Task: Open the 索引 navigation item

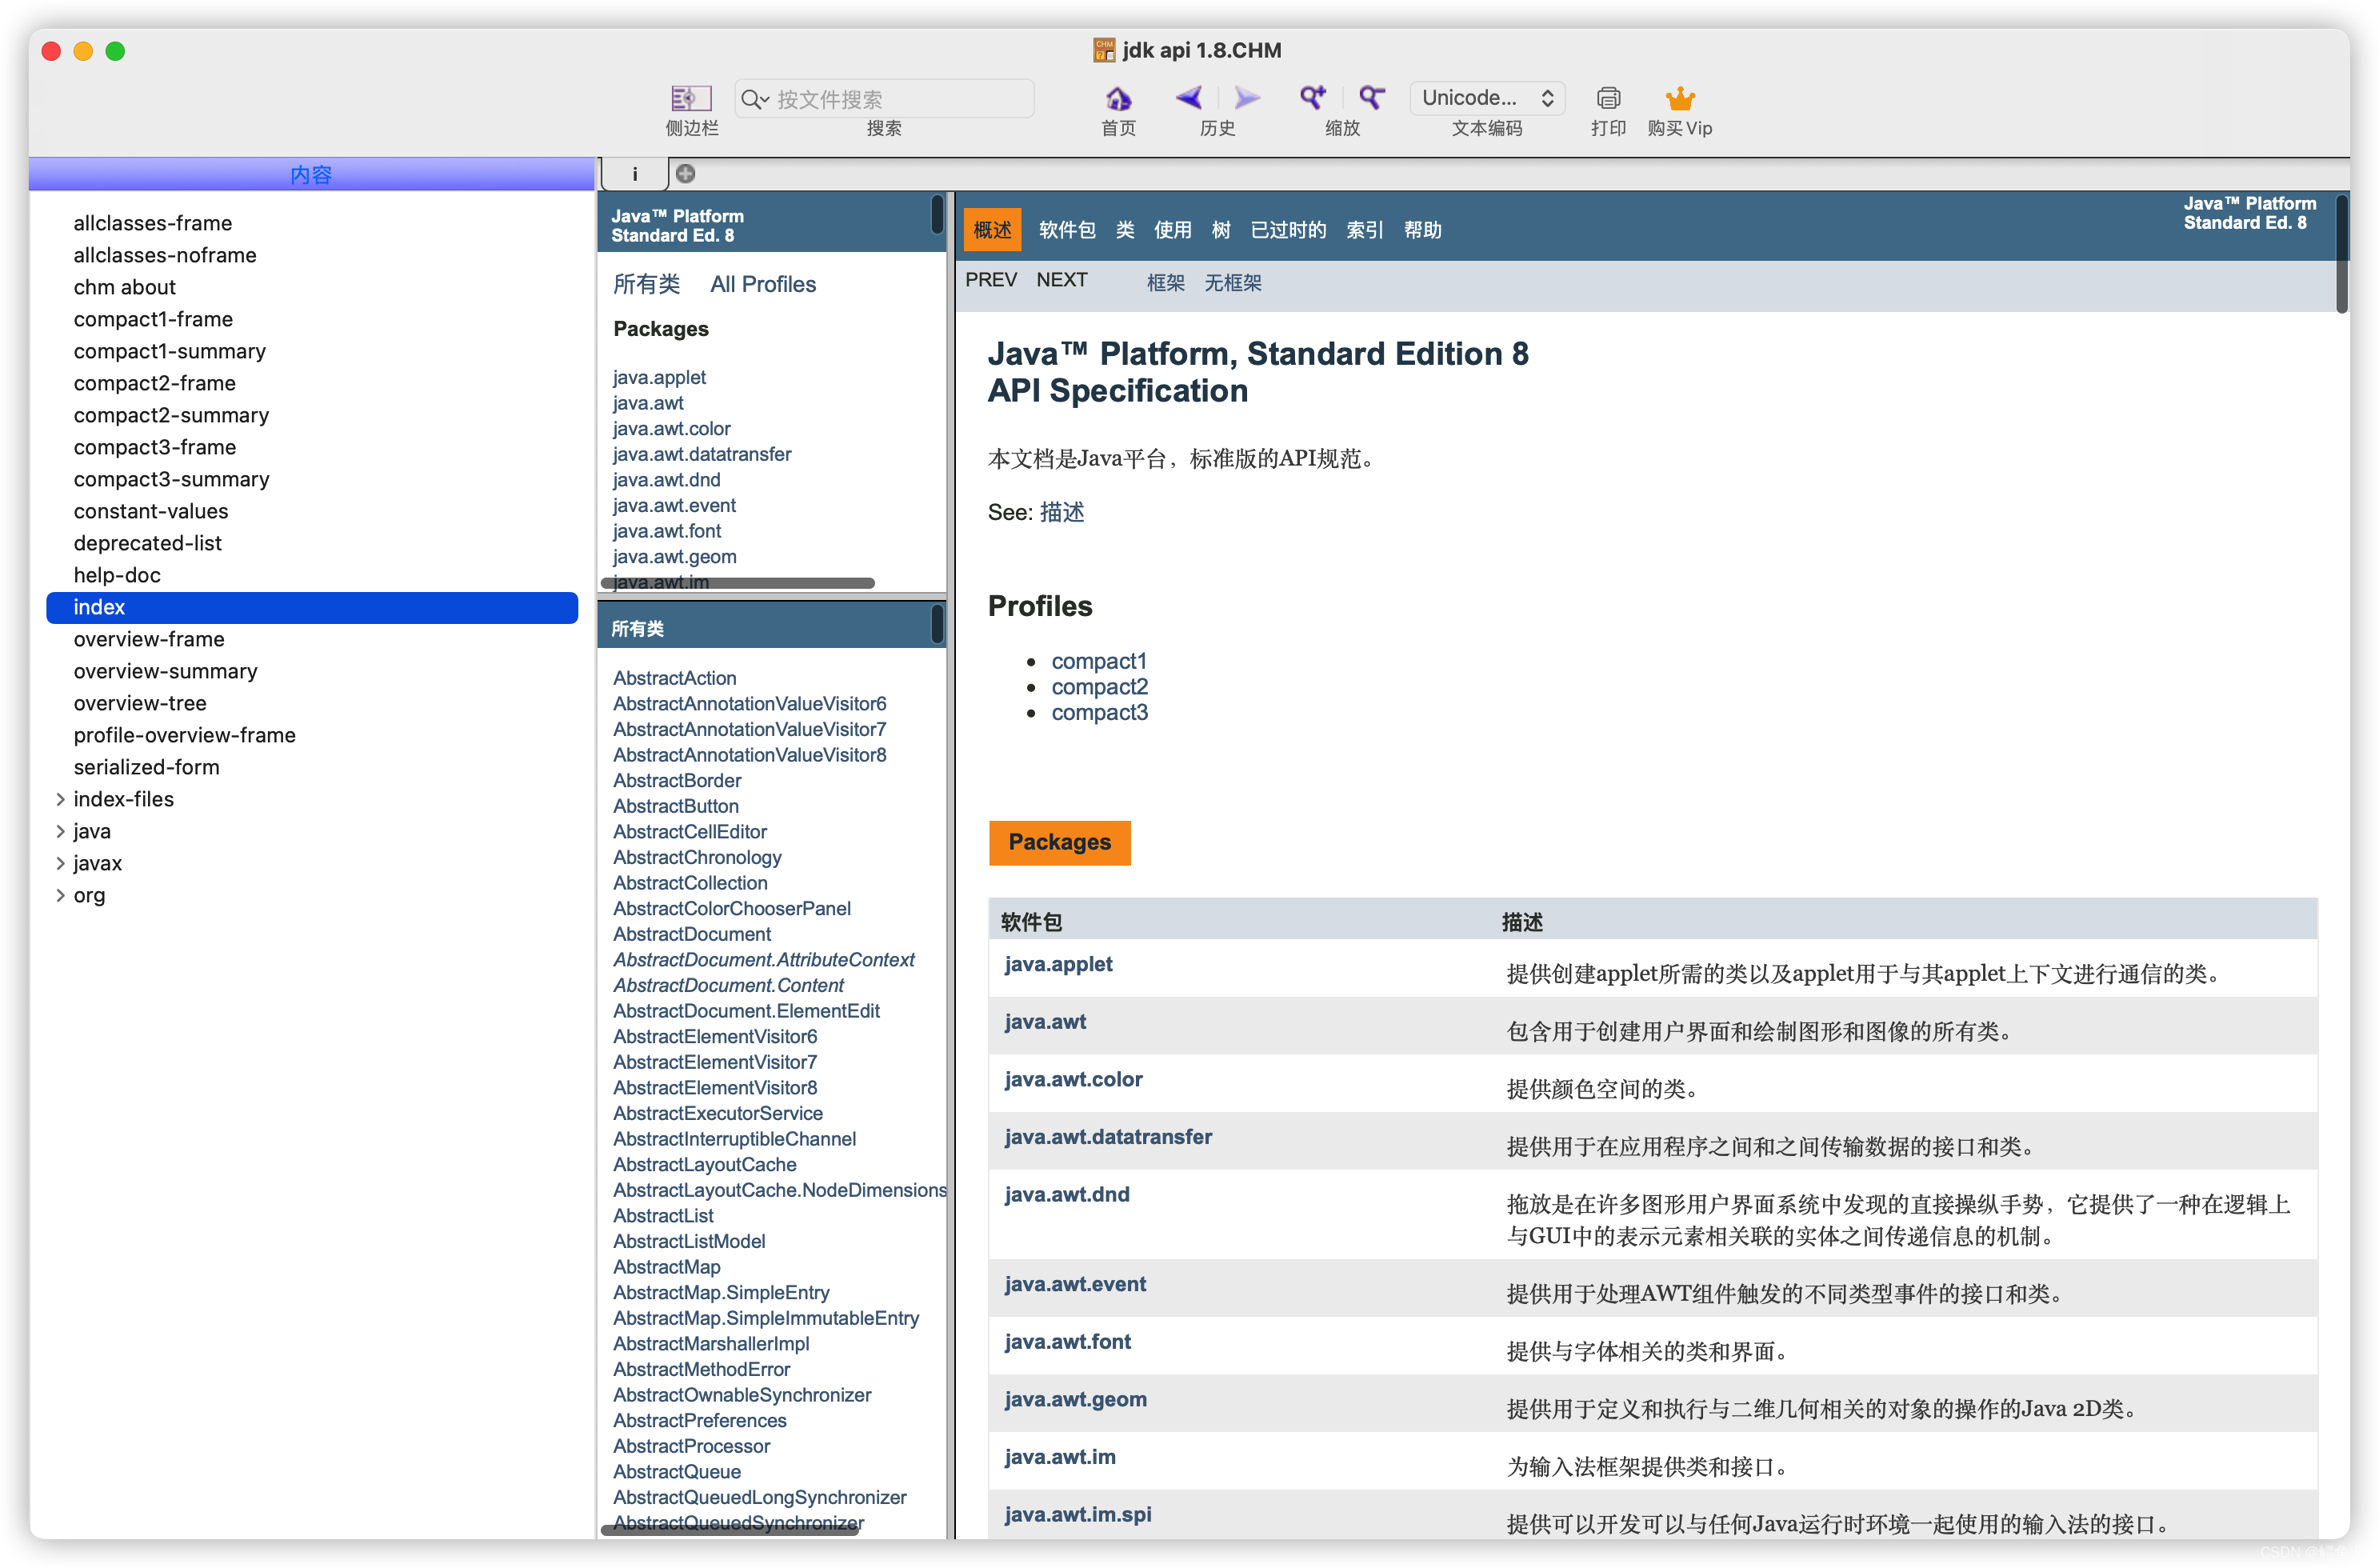Action: [x=1365, y=230]
